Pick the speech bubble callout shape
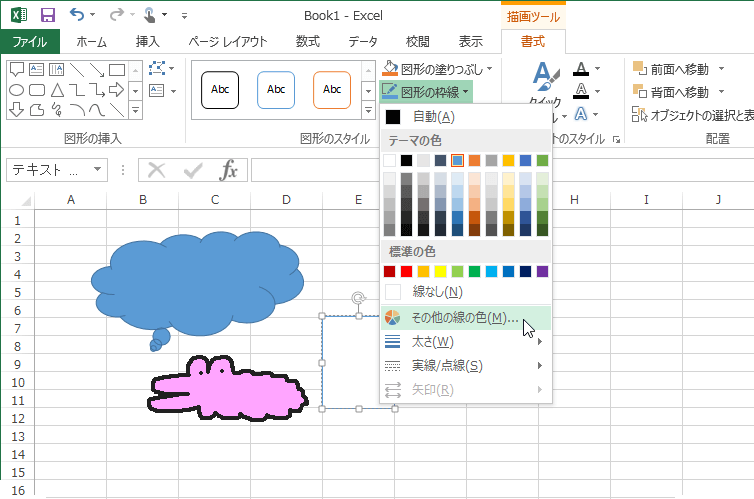754x499 pixels. pos(17,70)
